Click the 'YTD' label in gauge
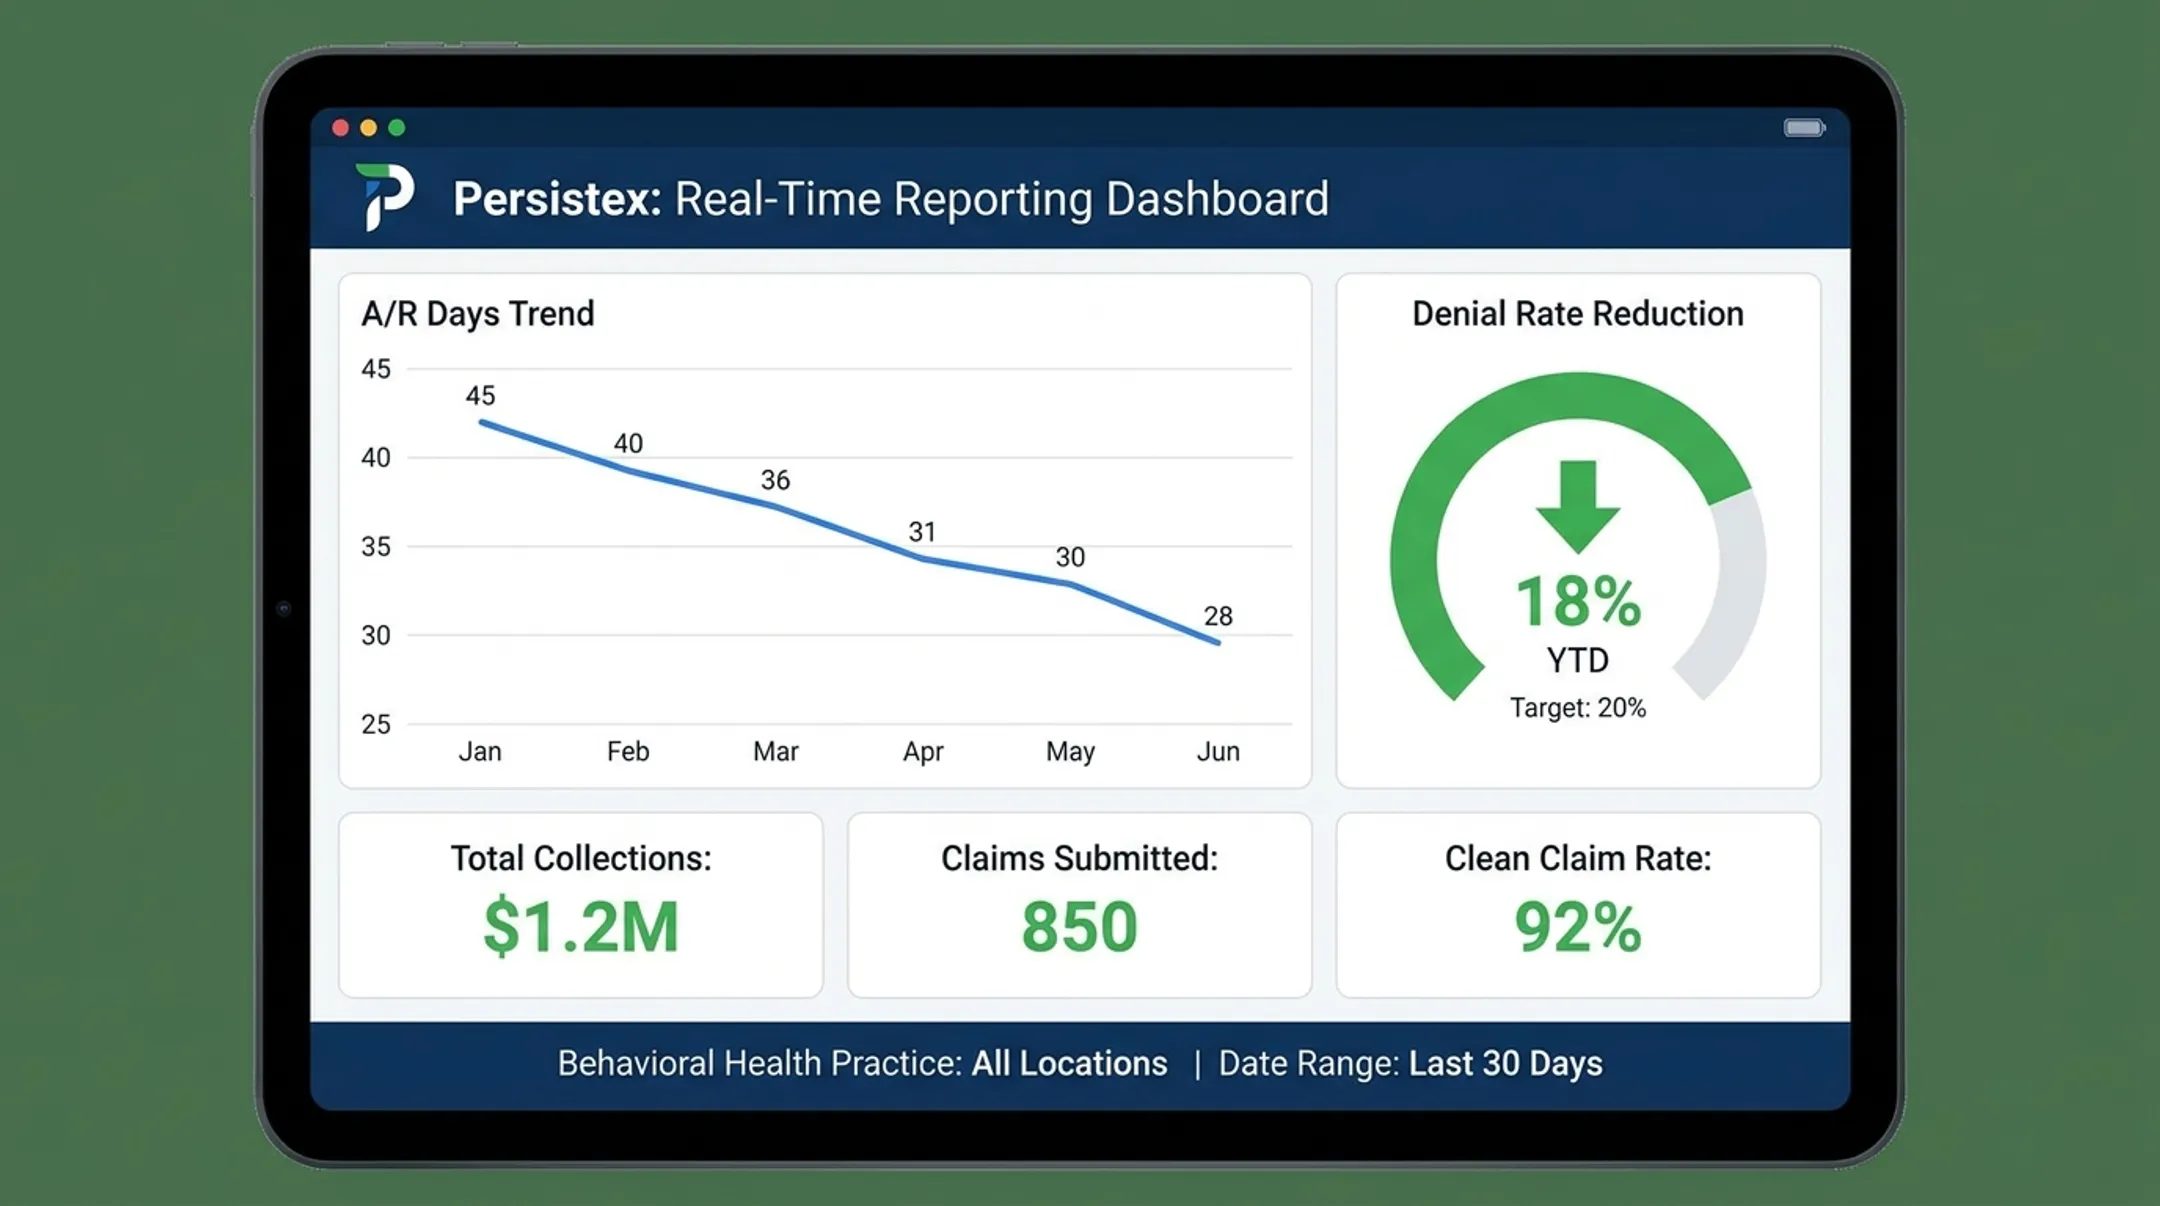 pos(1578,660)
